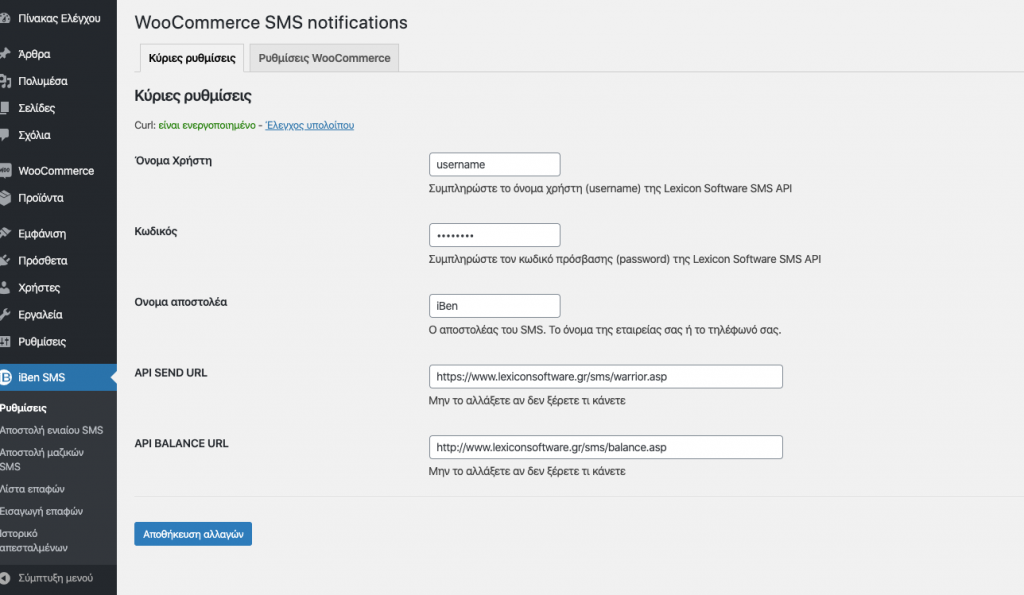Click the 'Όνομα Χρήστη' field label
The width and height of the screenshot is (1024, 595).
coord(173,161)
